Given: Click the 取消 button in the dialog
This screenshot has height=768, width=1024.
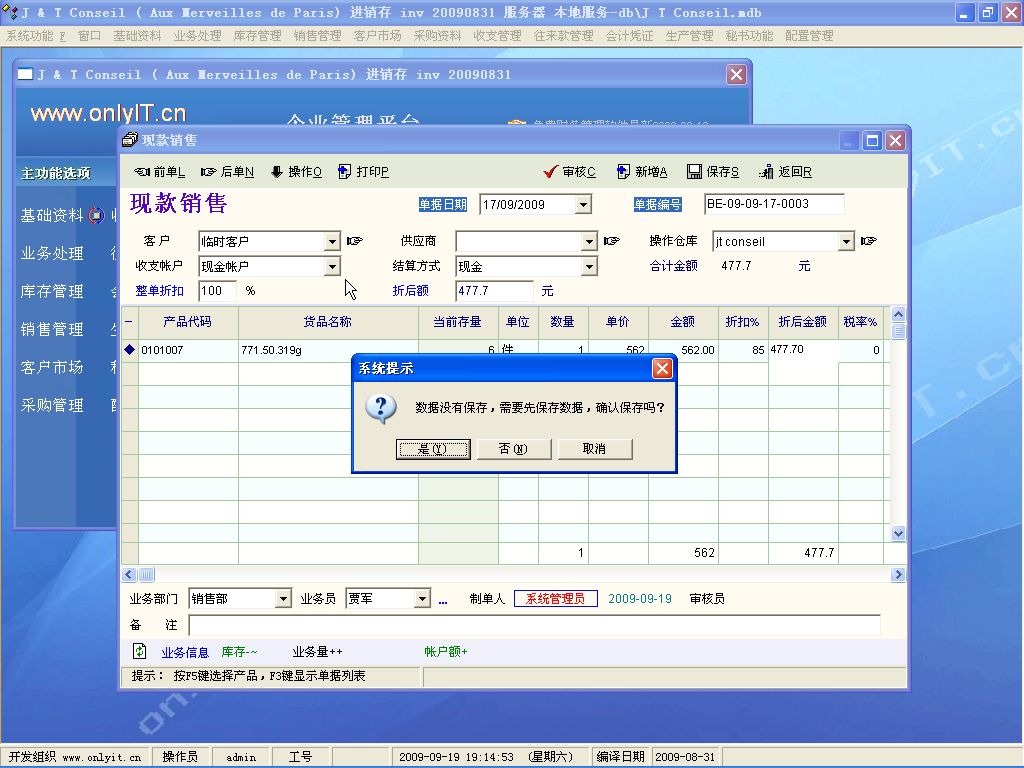Looking at the screenshot, I should click(595, 449).
